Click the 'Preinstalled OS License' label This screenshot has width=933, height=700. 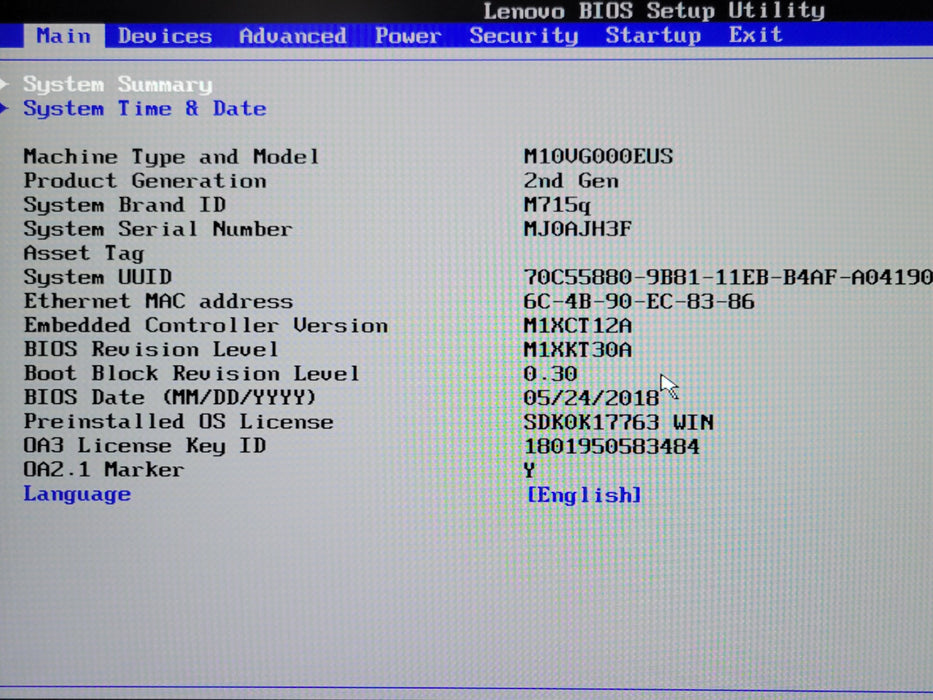(x=179, y=422)
